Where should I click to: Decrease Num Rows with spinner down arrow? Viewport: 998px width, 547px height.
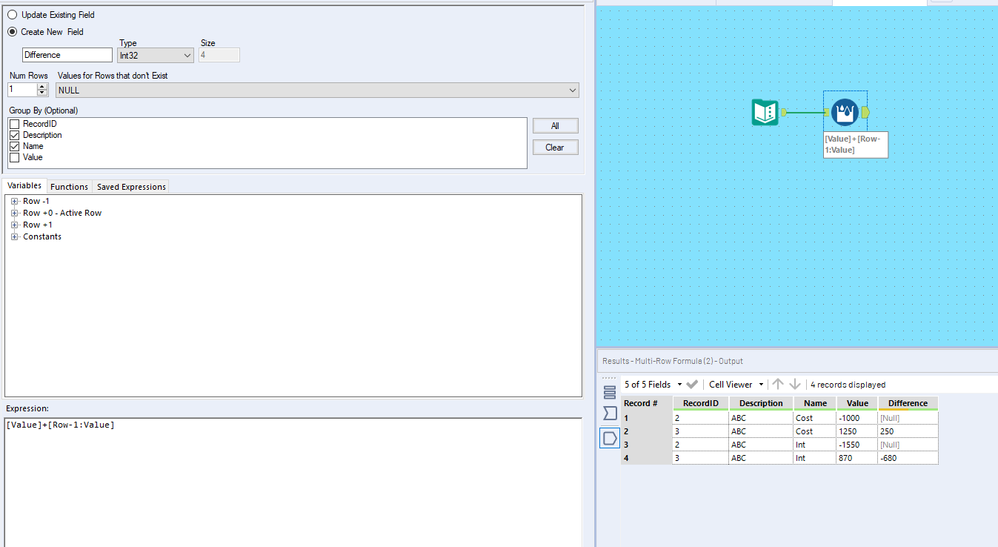[43, 93]
